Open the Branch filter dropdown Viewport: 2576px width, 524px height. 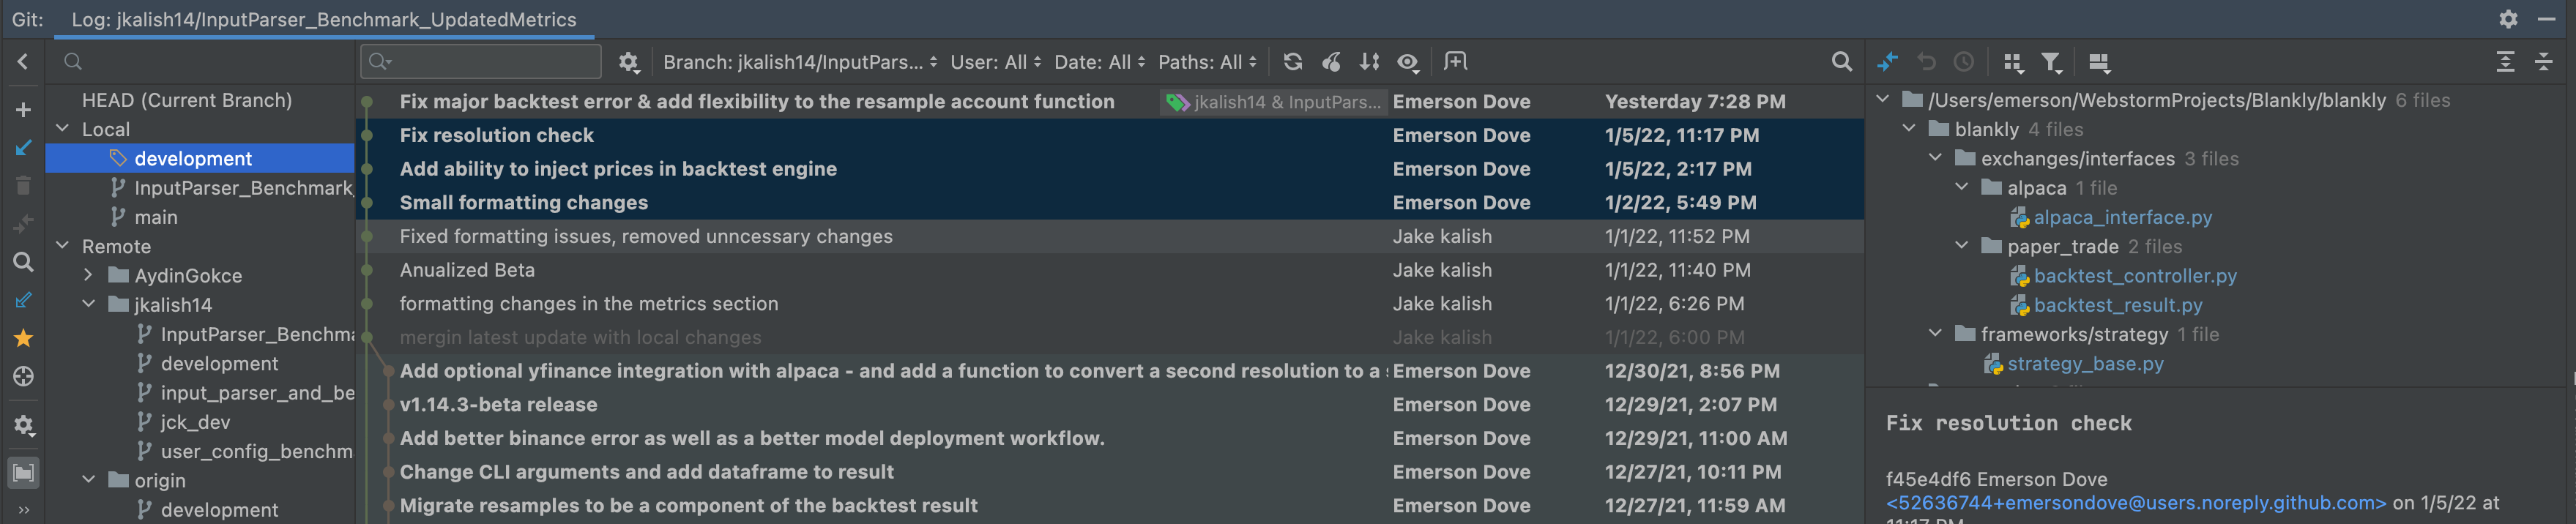click(800, 62)
